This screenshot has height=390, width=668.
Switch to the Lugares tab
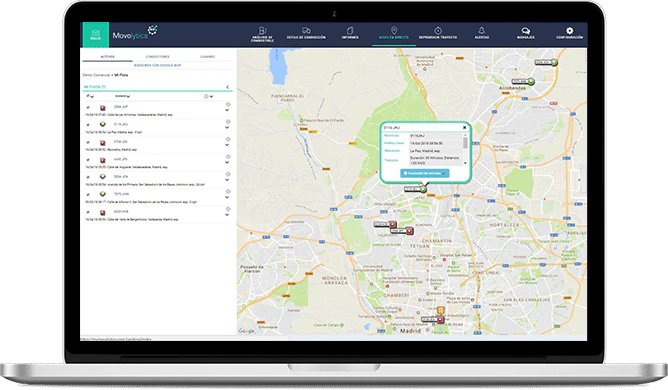(207, 57)
